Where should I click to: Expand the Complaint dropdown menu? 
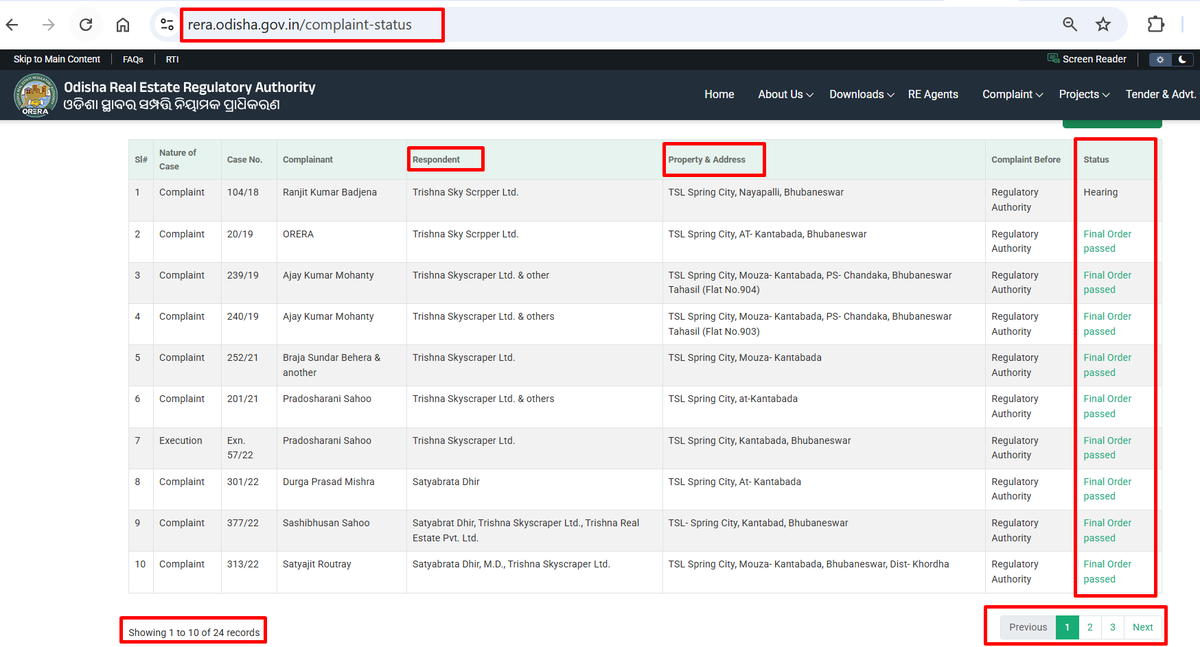click(x=1012, y=94)
